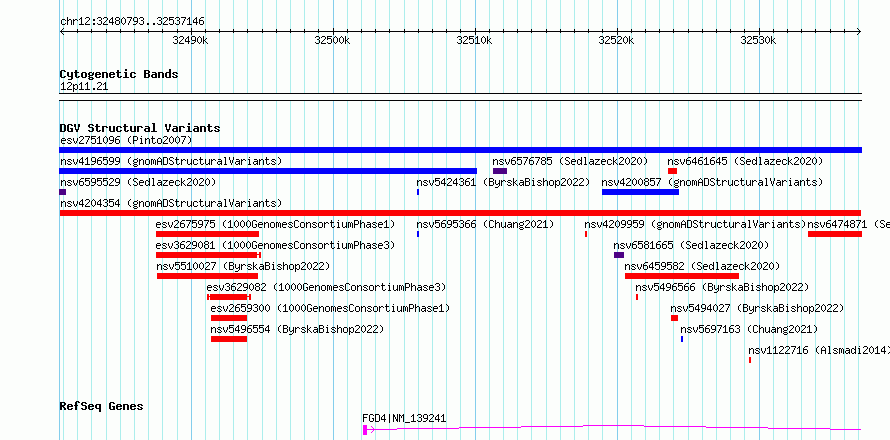This screenshot has height=440, width=890.
Task: Open esv3629081 1000GenomesConsortiumPhase3 label
Action: (x=275, y=245)
